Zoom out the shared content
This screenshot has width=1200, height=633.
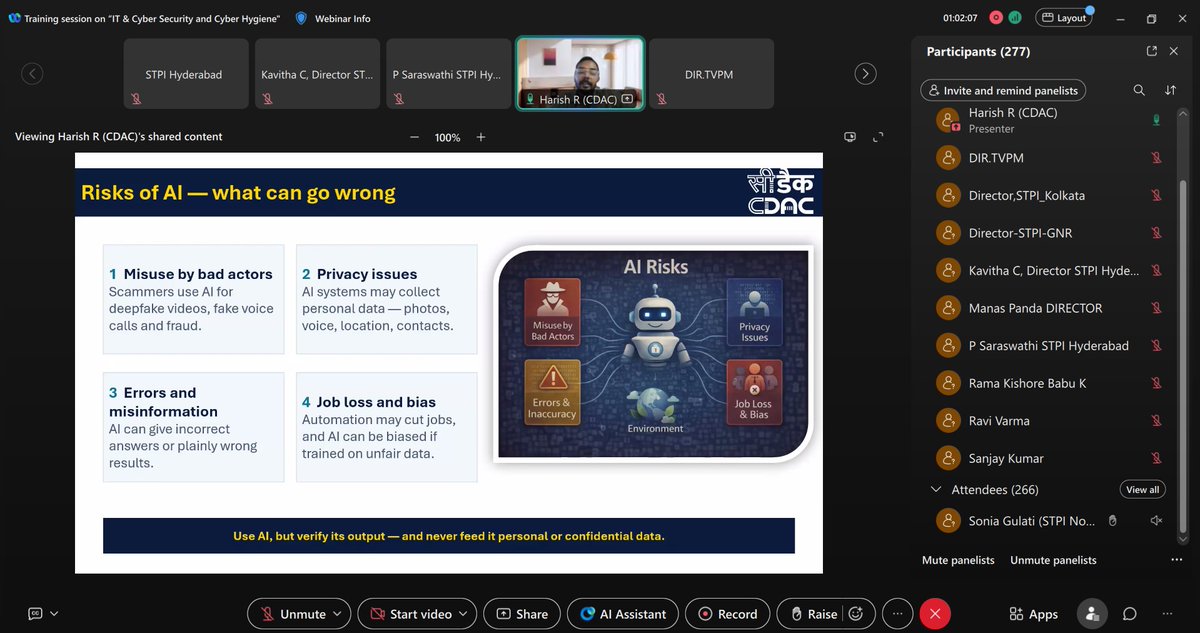point(414,137)
